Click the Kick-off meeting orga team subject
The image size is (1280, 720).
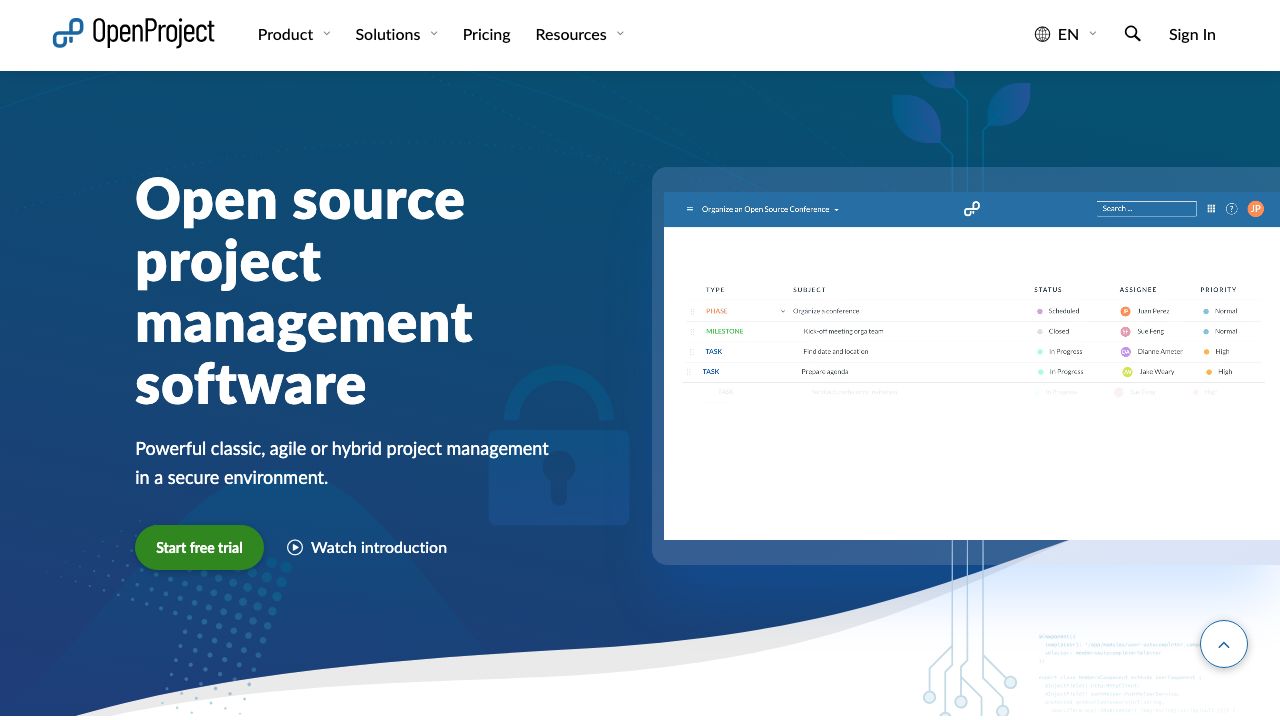(843, 331)
